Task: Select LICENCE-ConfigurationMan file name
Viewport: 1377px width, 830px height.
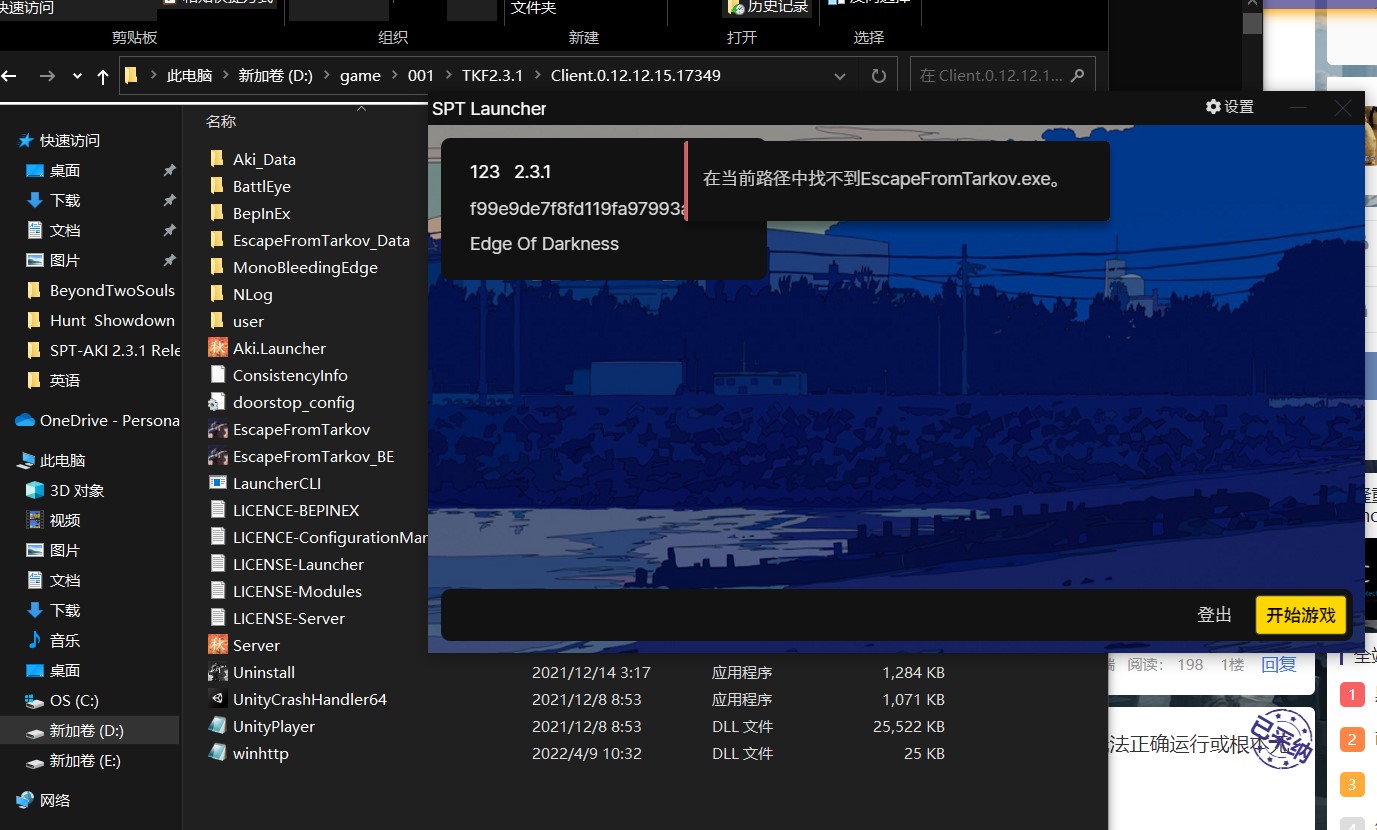Action: tap(330, 537)
